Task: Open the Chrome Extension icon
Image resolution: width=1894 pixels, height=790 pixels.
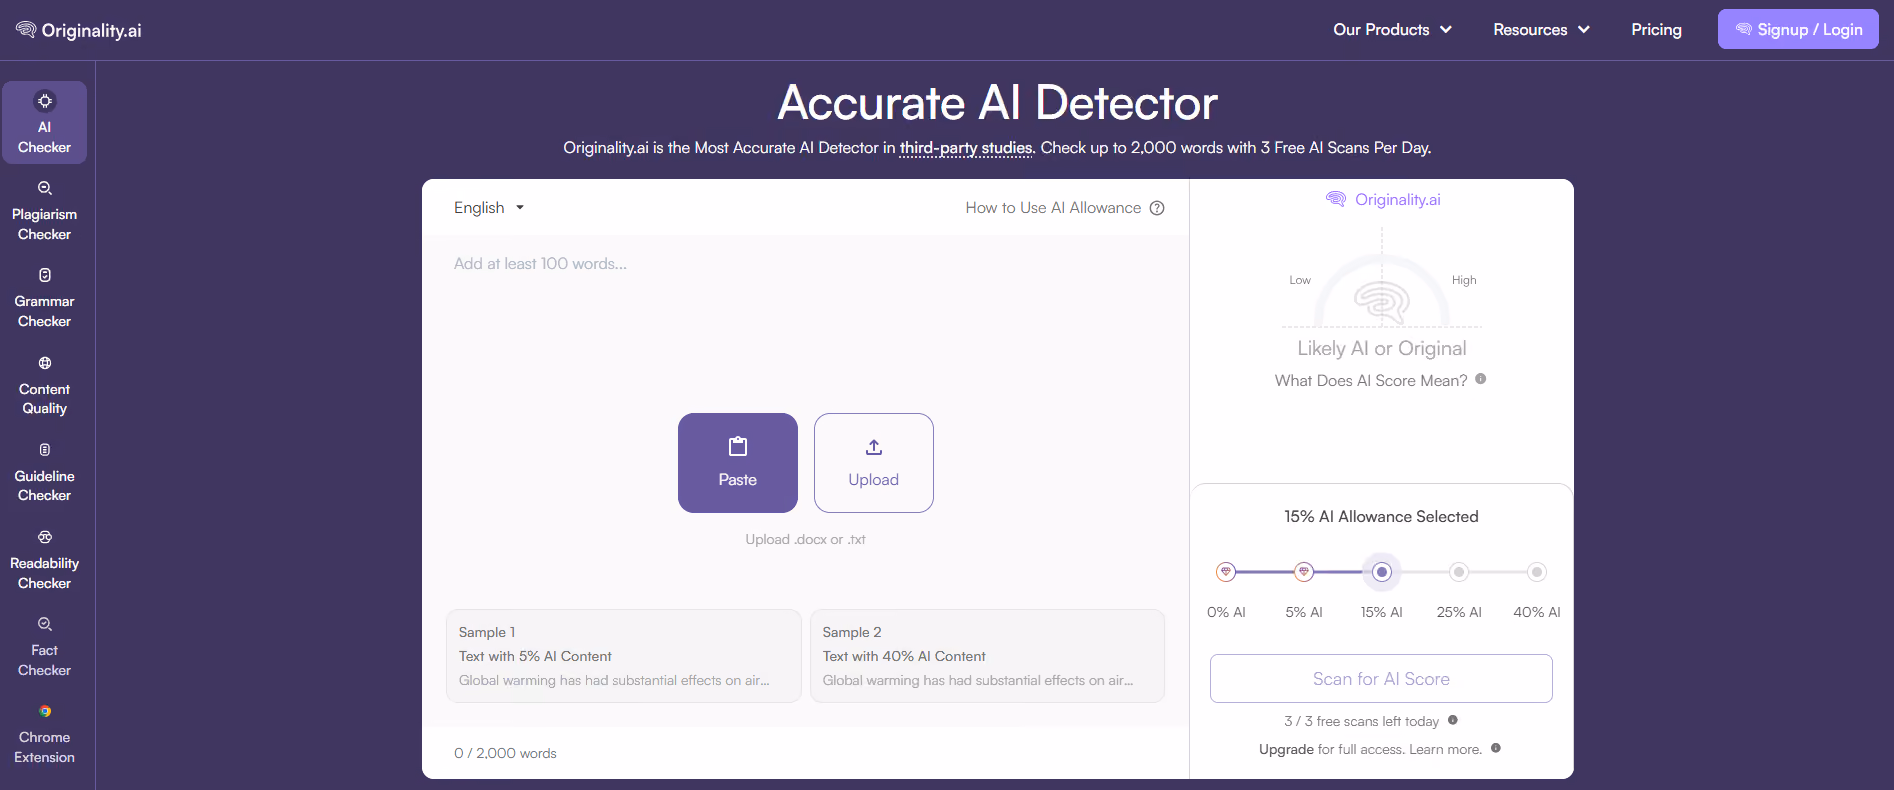Action: (44, 711)
